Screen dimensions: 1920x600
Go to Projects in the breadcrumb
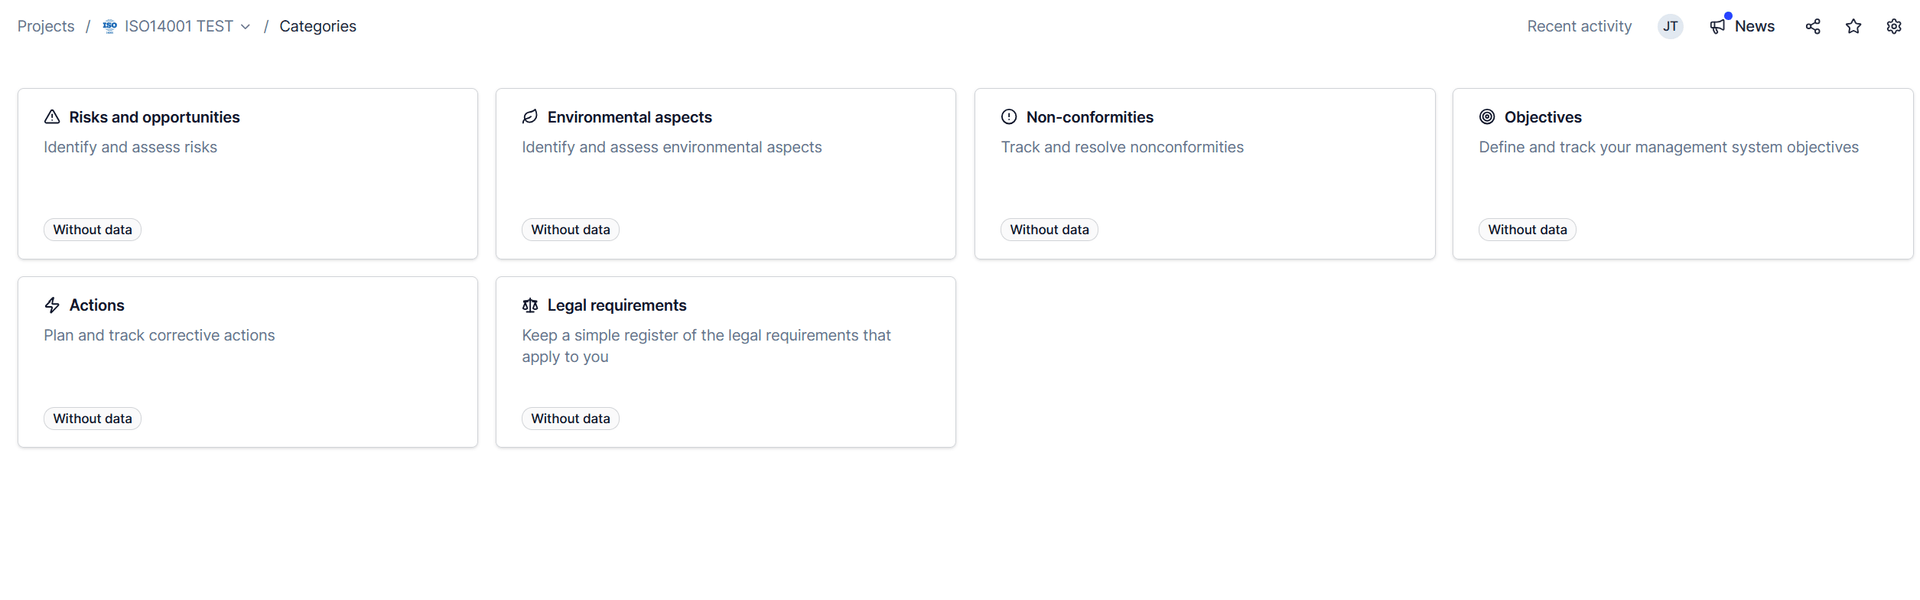tap(46, 27)
